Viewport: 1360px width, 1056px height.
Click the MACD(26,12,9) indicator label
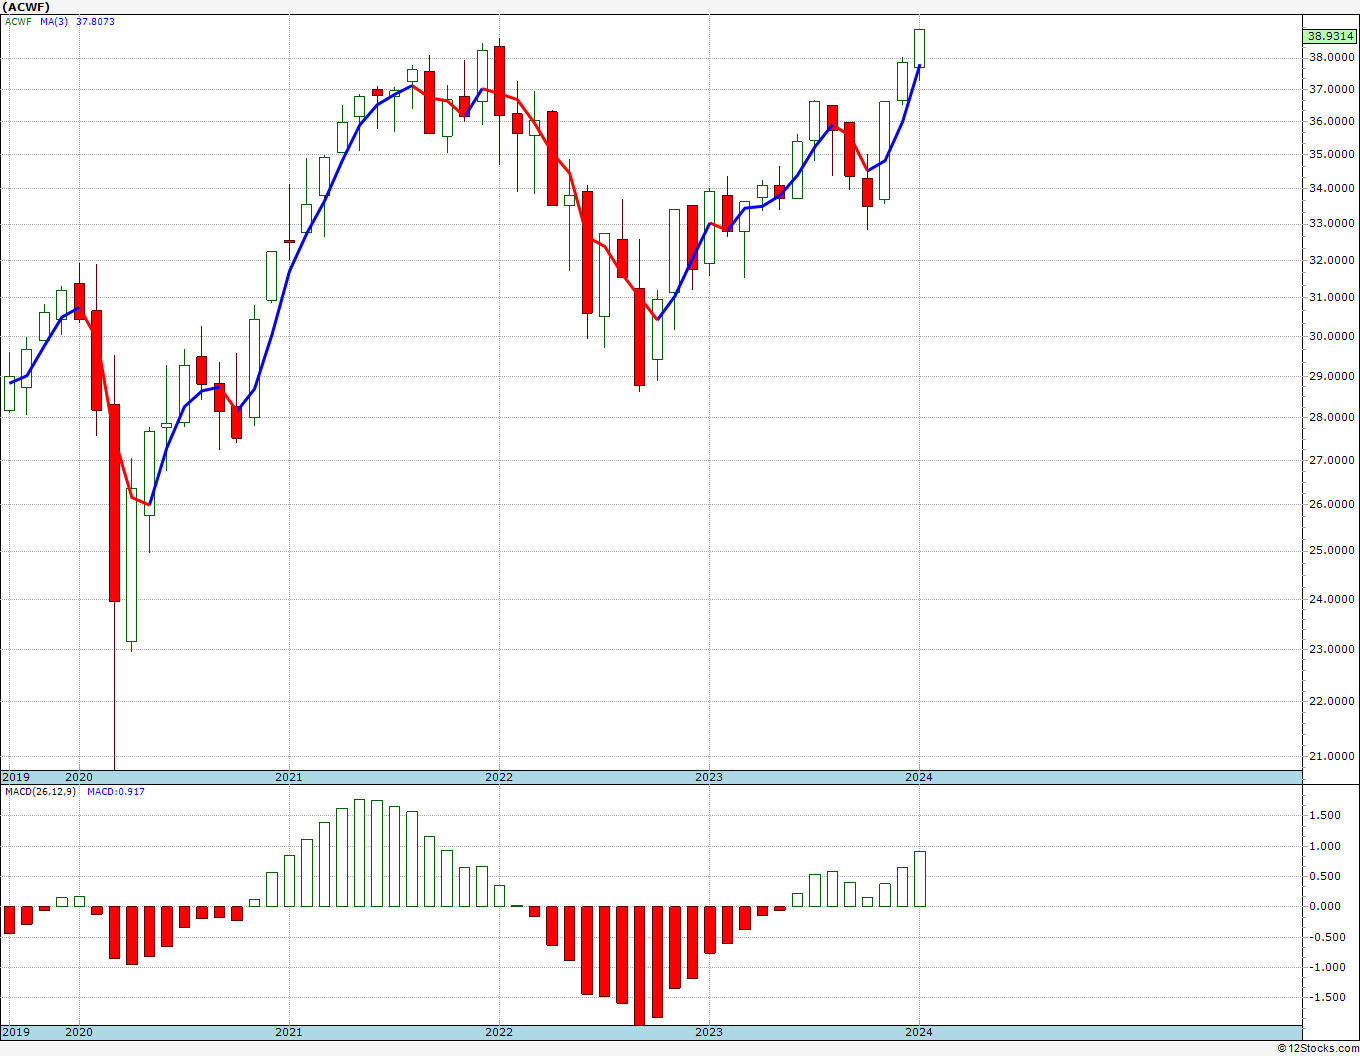click(x=40, y=792)
